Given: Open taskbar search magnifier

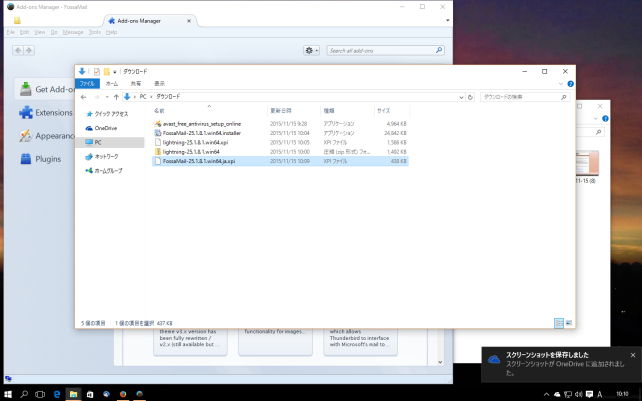Looking at the screenshot, I should [24, 394].
